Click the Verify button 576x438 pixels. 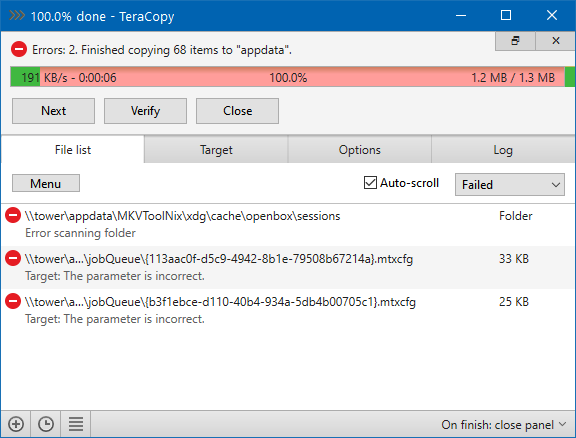click(x=145, y=111)
